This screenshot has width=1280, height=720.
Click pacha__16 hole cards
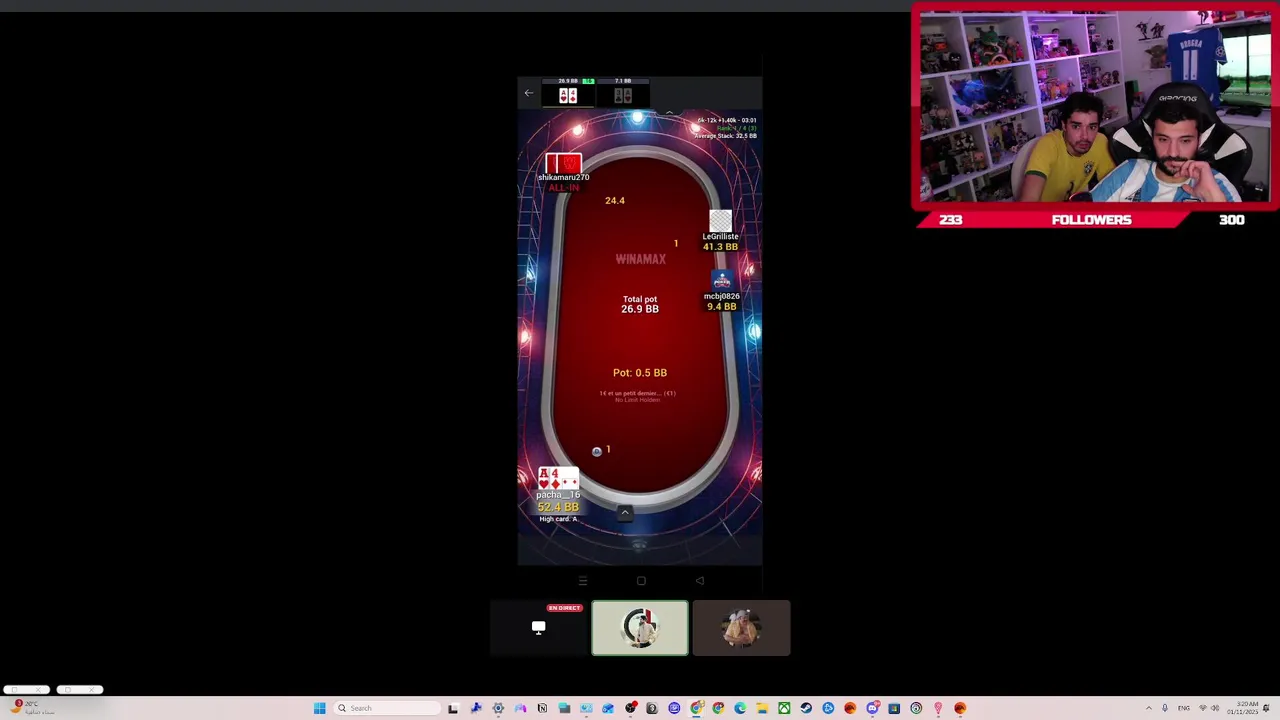558,479
